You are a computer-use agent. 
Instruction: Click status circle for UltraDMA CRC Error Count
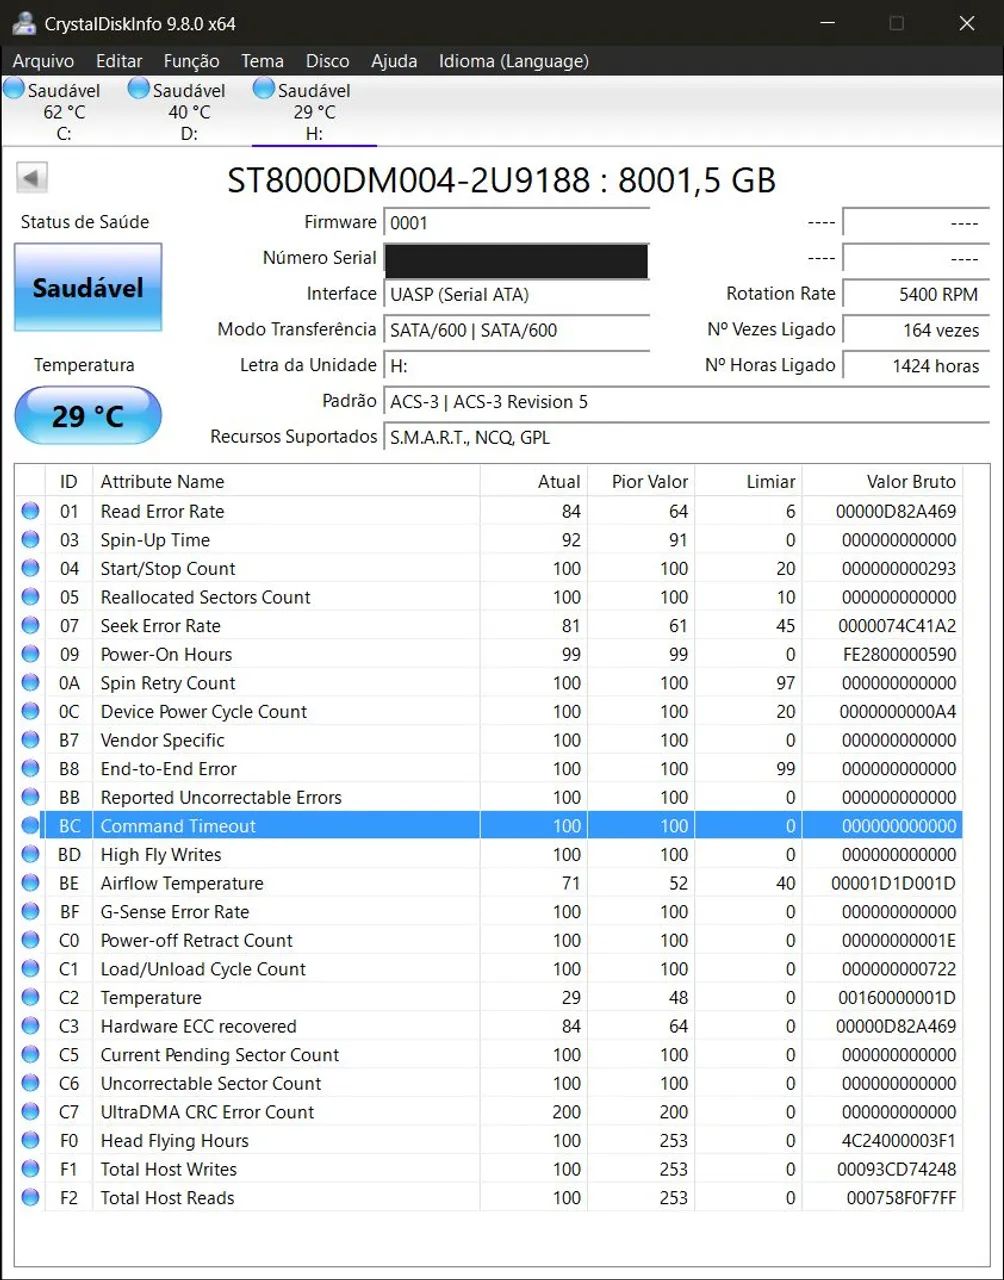30,1112
